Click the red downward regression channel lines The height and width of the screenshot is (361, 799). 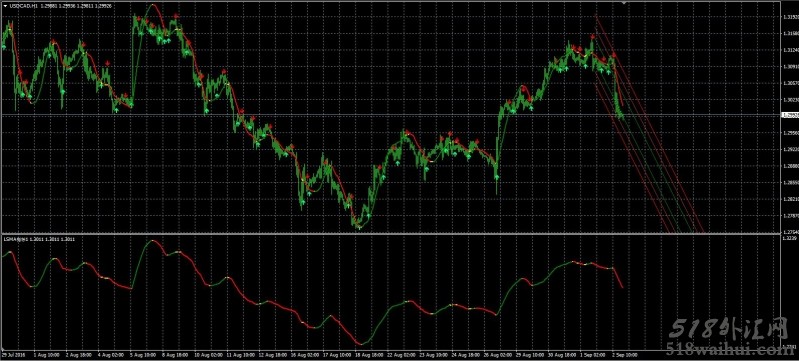coord(650,125)
